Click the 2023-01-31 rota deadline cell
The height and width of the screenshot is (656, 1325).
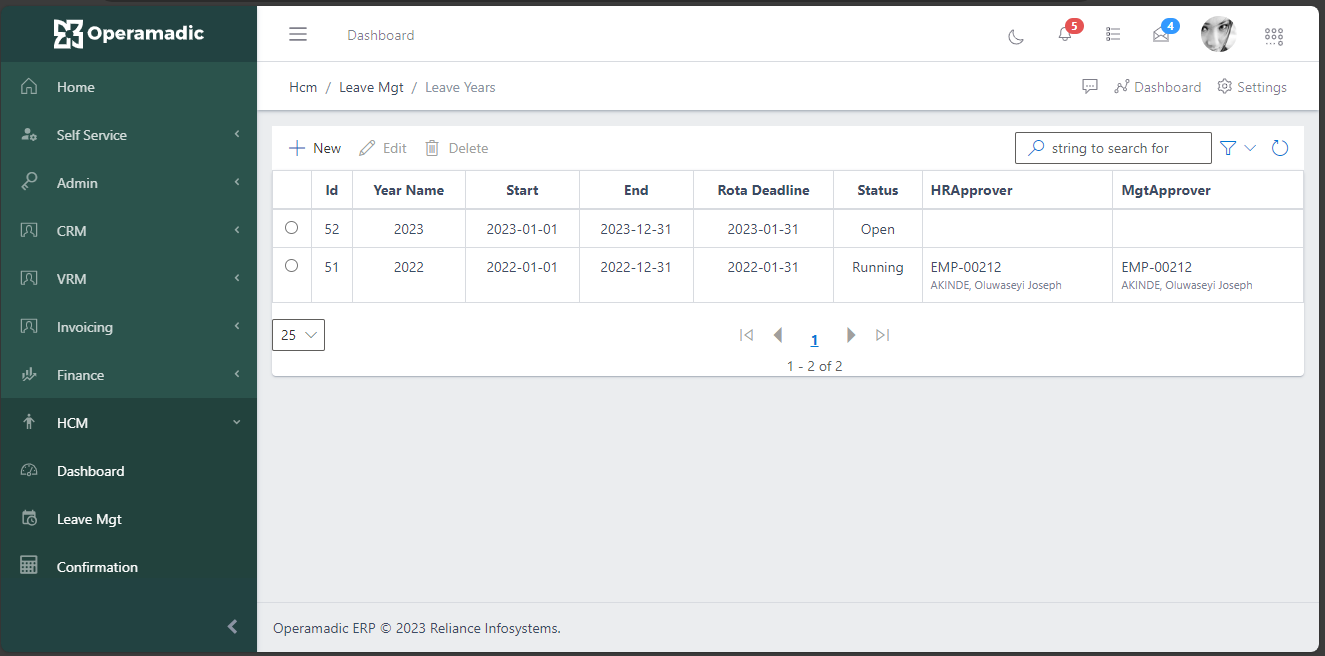(x=763, y=229)
